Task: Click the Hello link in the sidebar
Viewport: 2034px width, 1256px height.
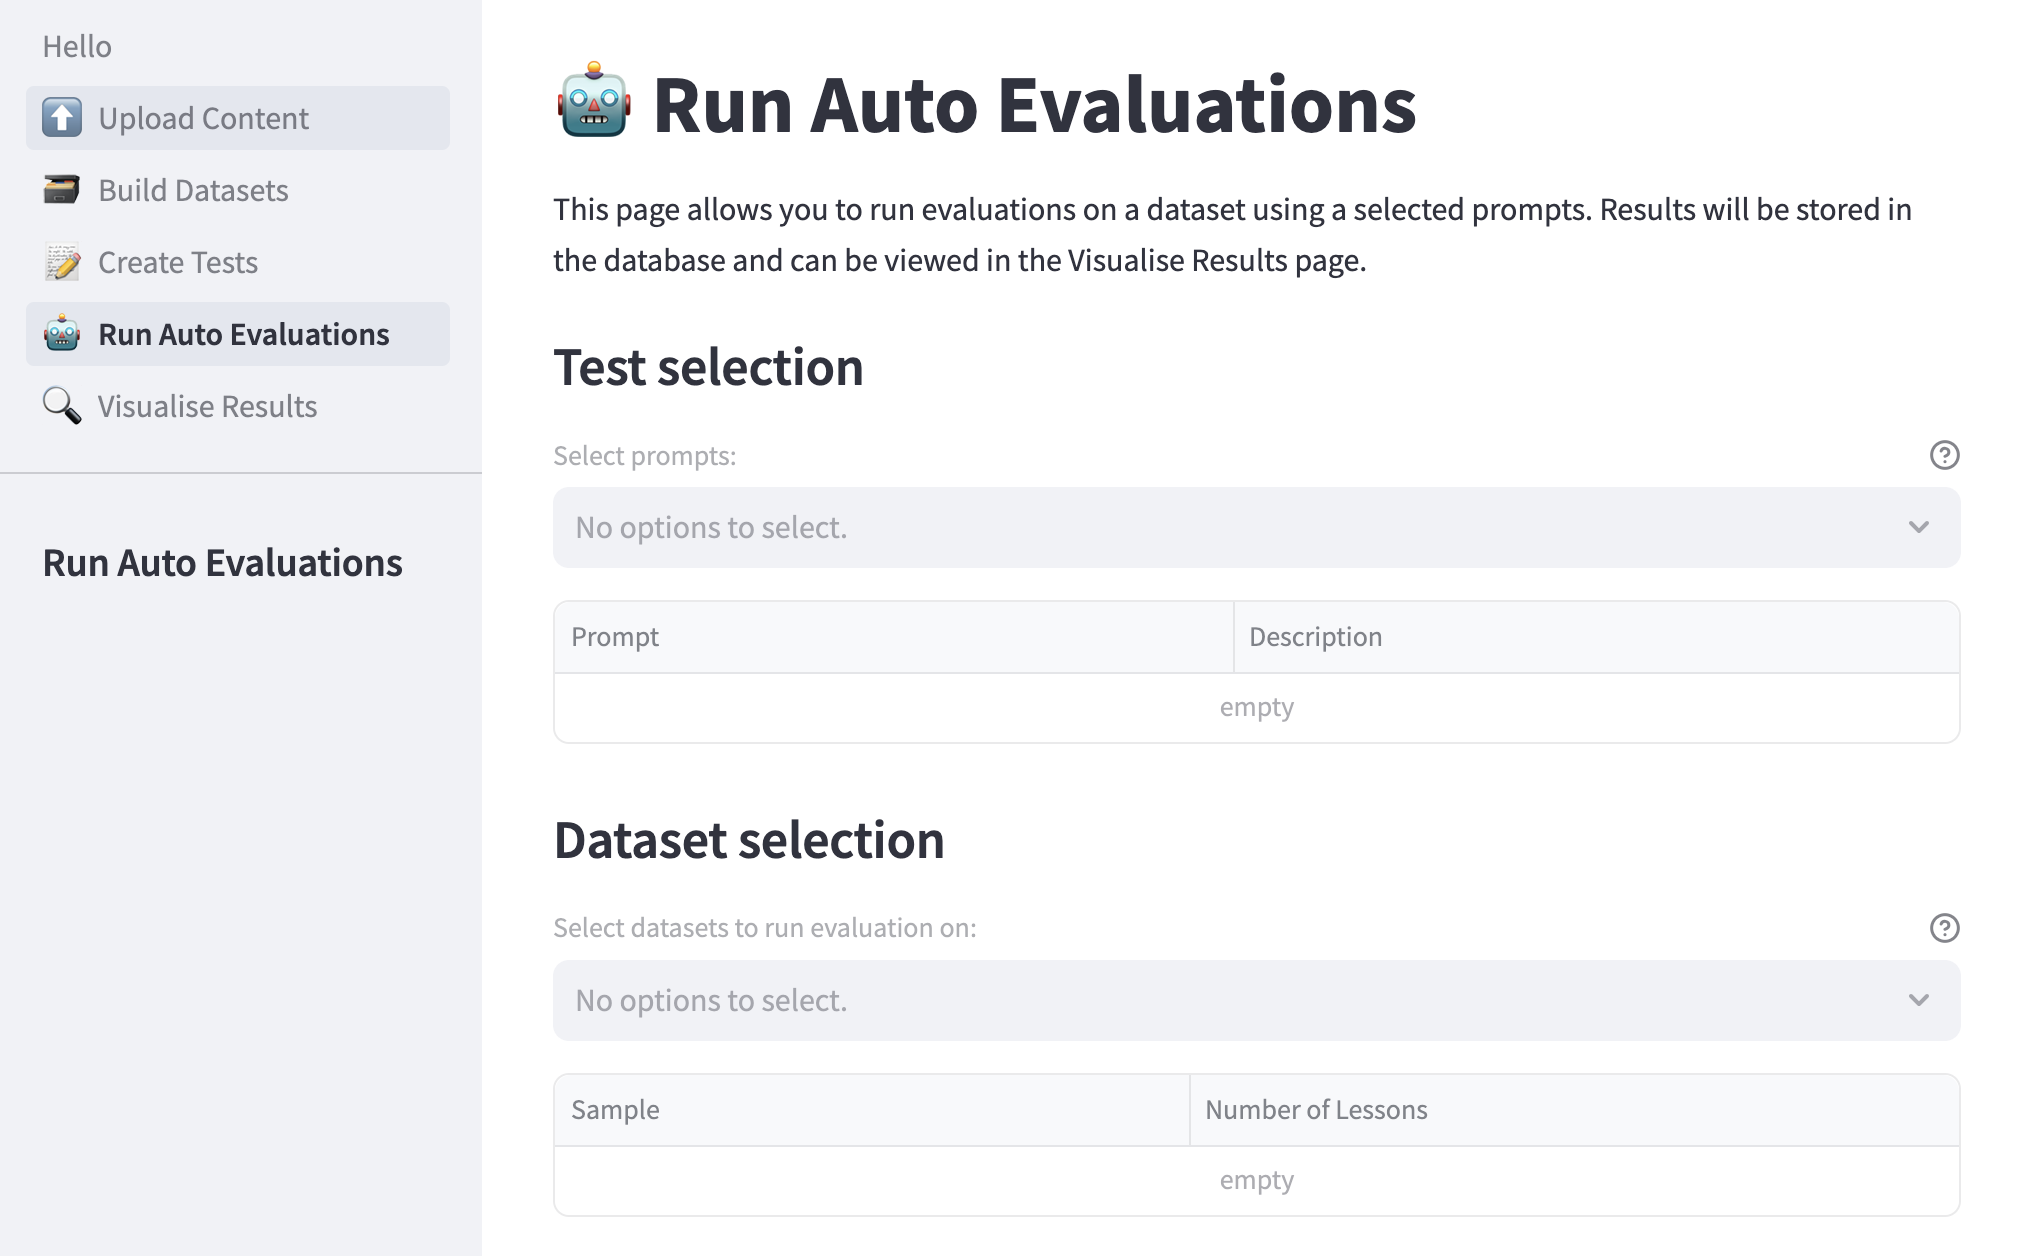Action: pyautogui.click(x=77, y=46)
